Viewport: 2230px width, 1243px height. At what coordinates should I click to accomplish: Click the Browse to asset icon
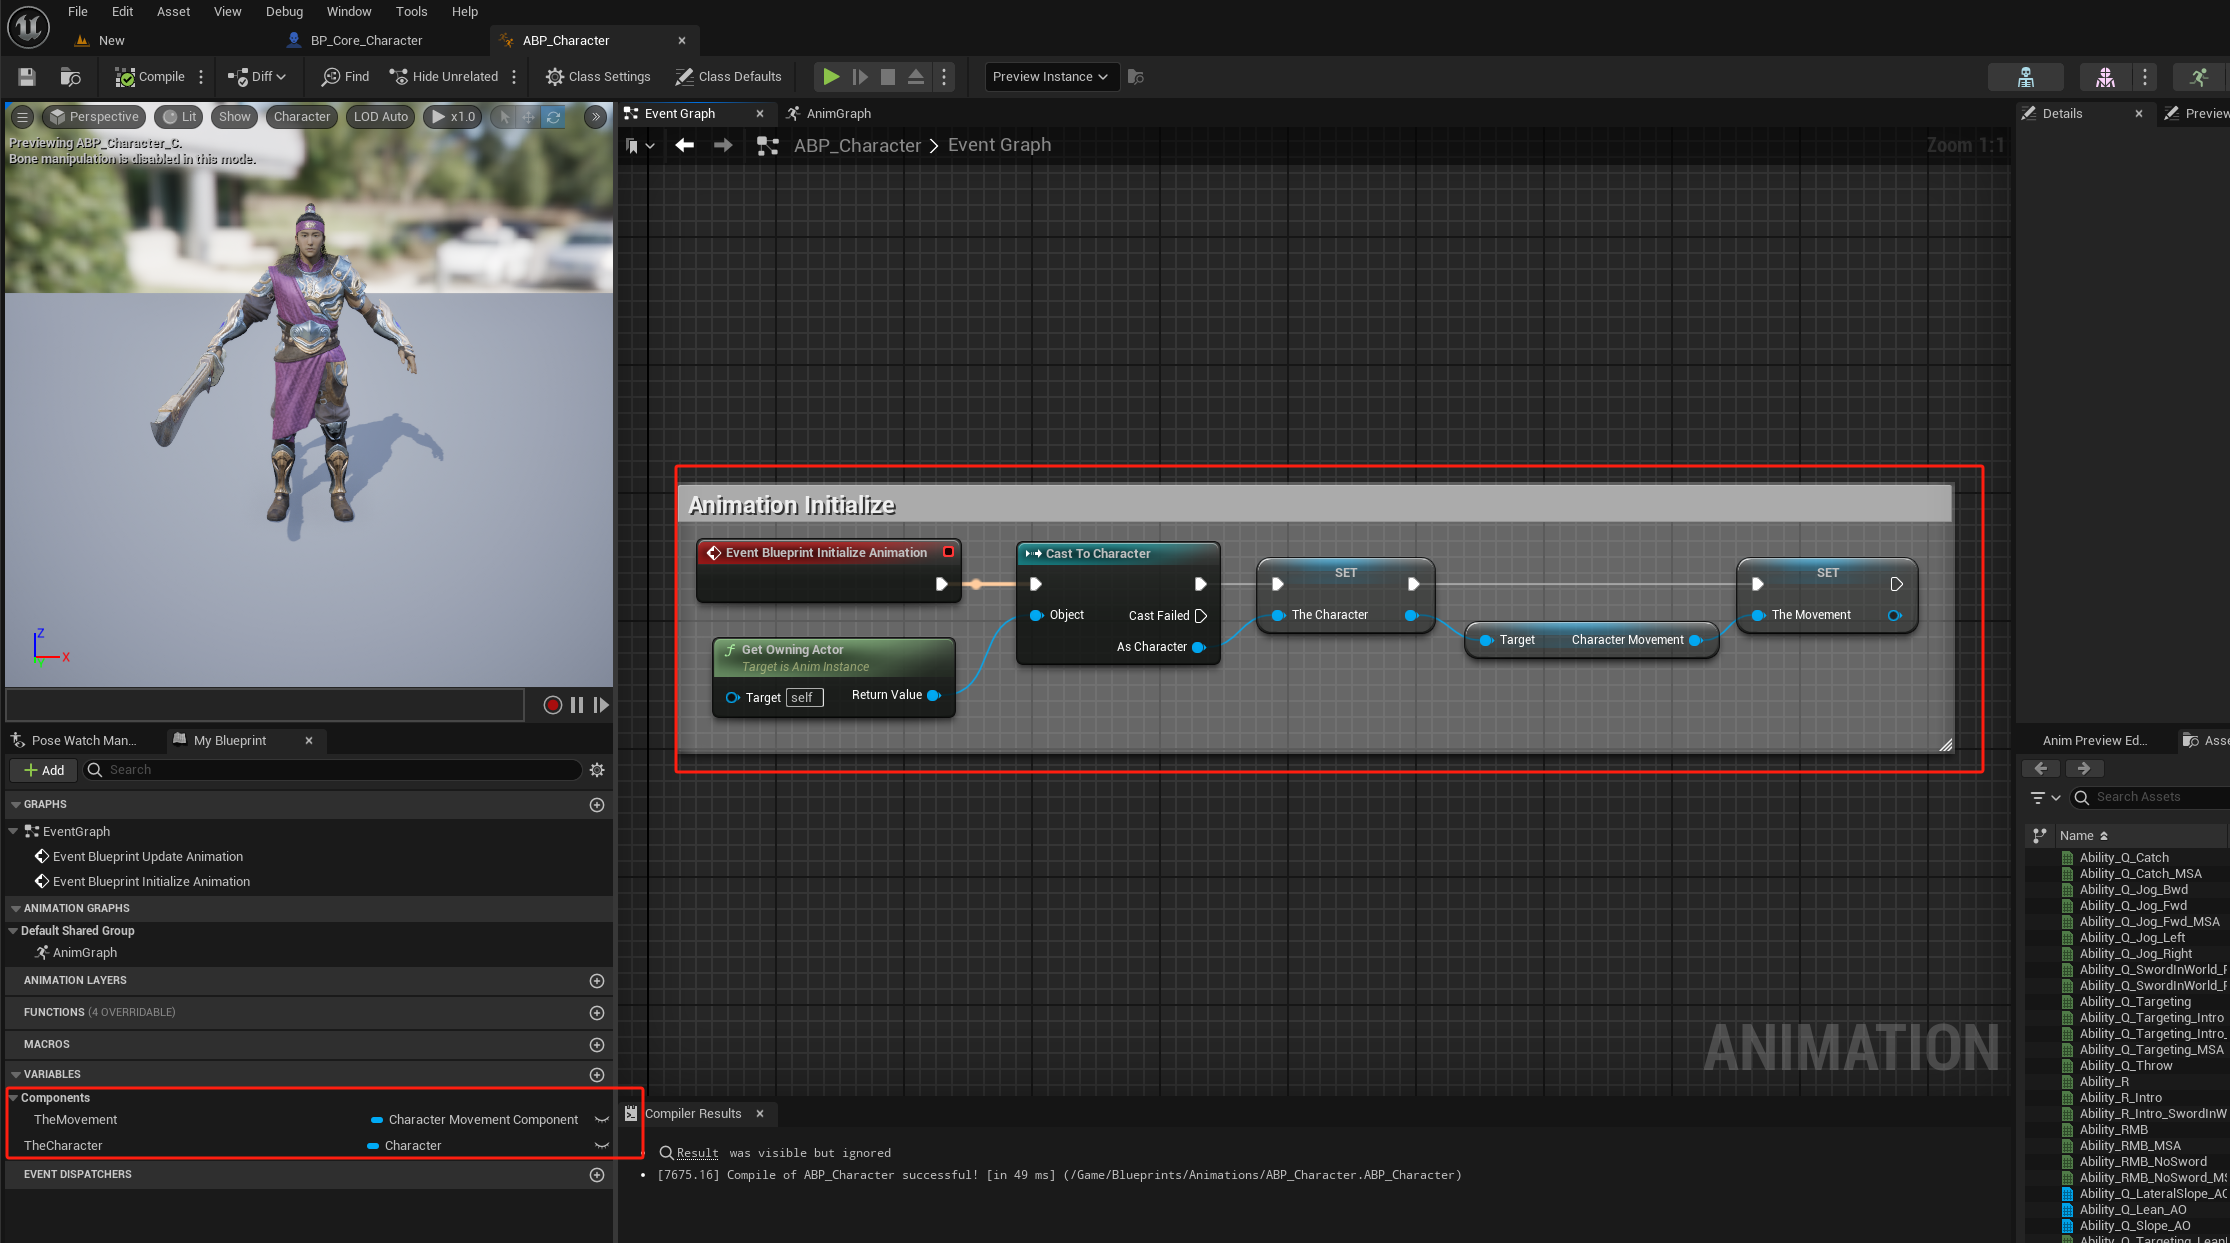pyautogui.click(x=70, y=77)
